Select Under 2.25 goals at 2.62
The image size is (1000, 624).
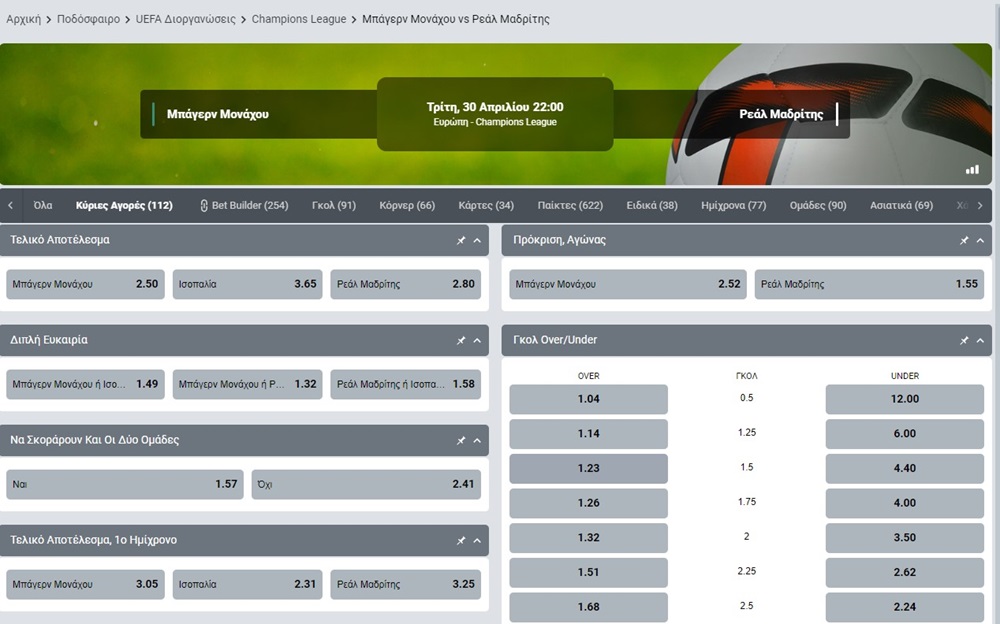pos(904,572)
